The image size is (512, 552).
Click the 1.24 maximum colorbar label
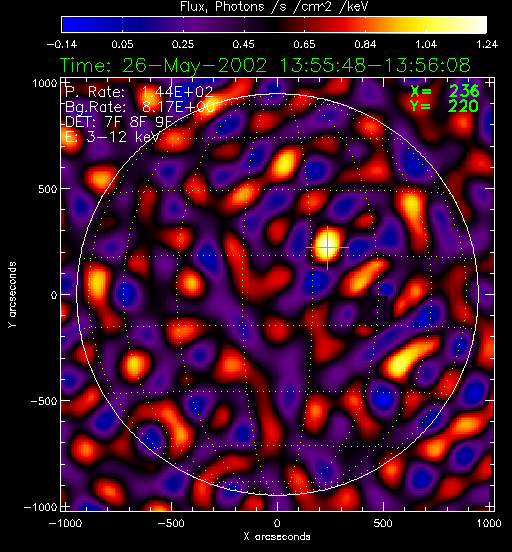(487, 44)
